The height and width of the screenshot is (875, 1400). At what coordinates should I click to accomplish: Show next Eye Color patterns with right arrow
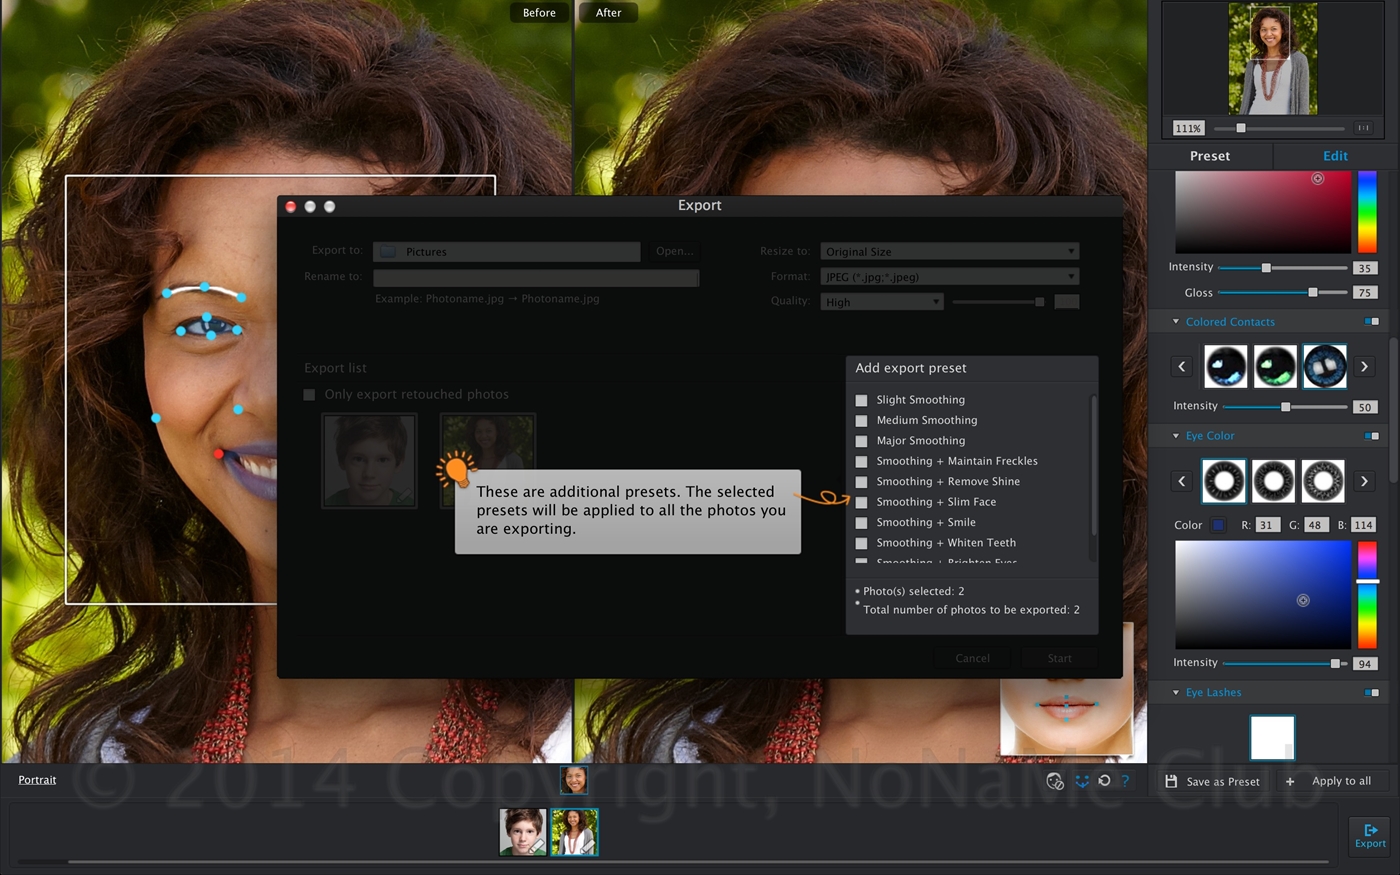tap(1364, 481)
